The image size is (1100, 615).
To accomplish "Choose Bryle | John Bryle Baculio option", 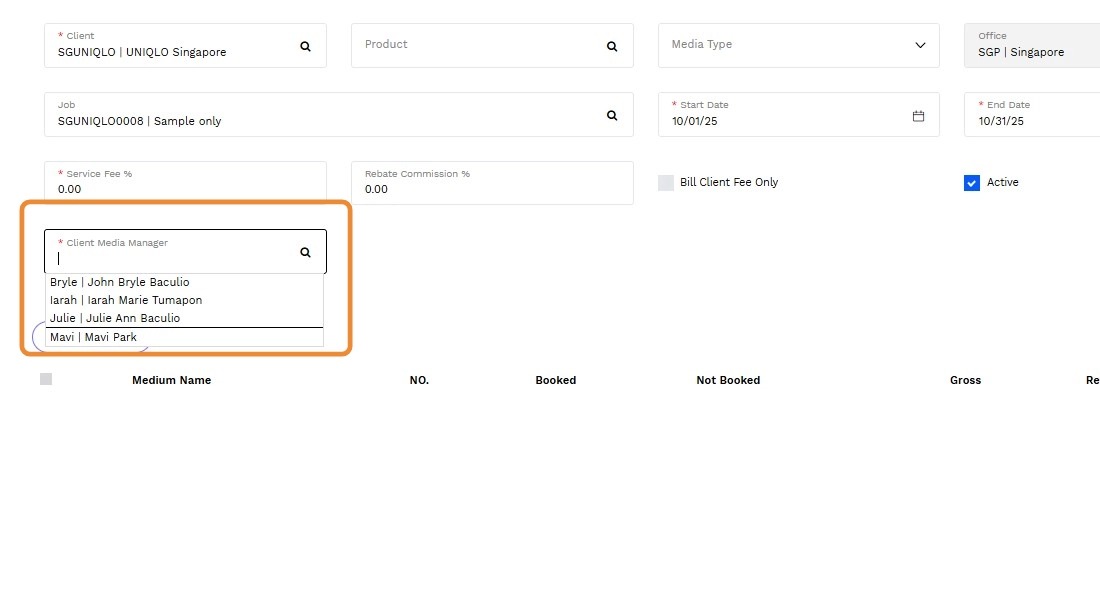I will [120, 282].
